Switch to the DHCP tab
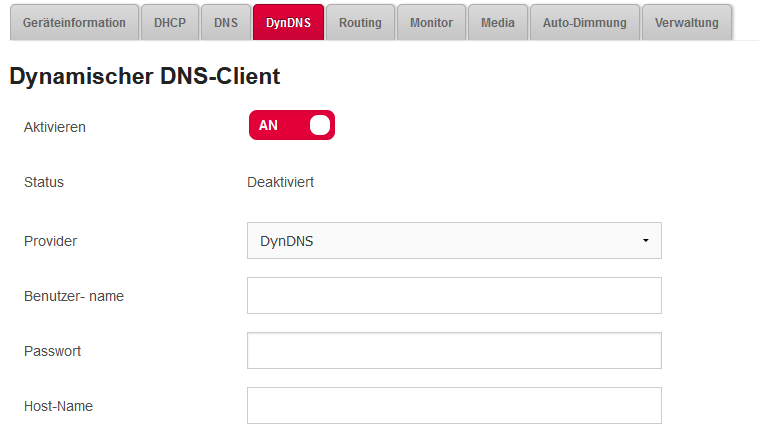 pyautogui.click(x=170, y=23)
